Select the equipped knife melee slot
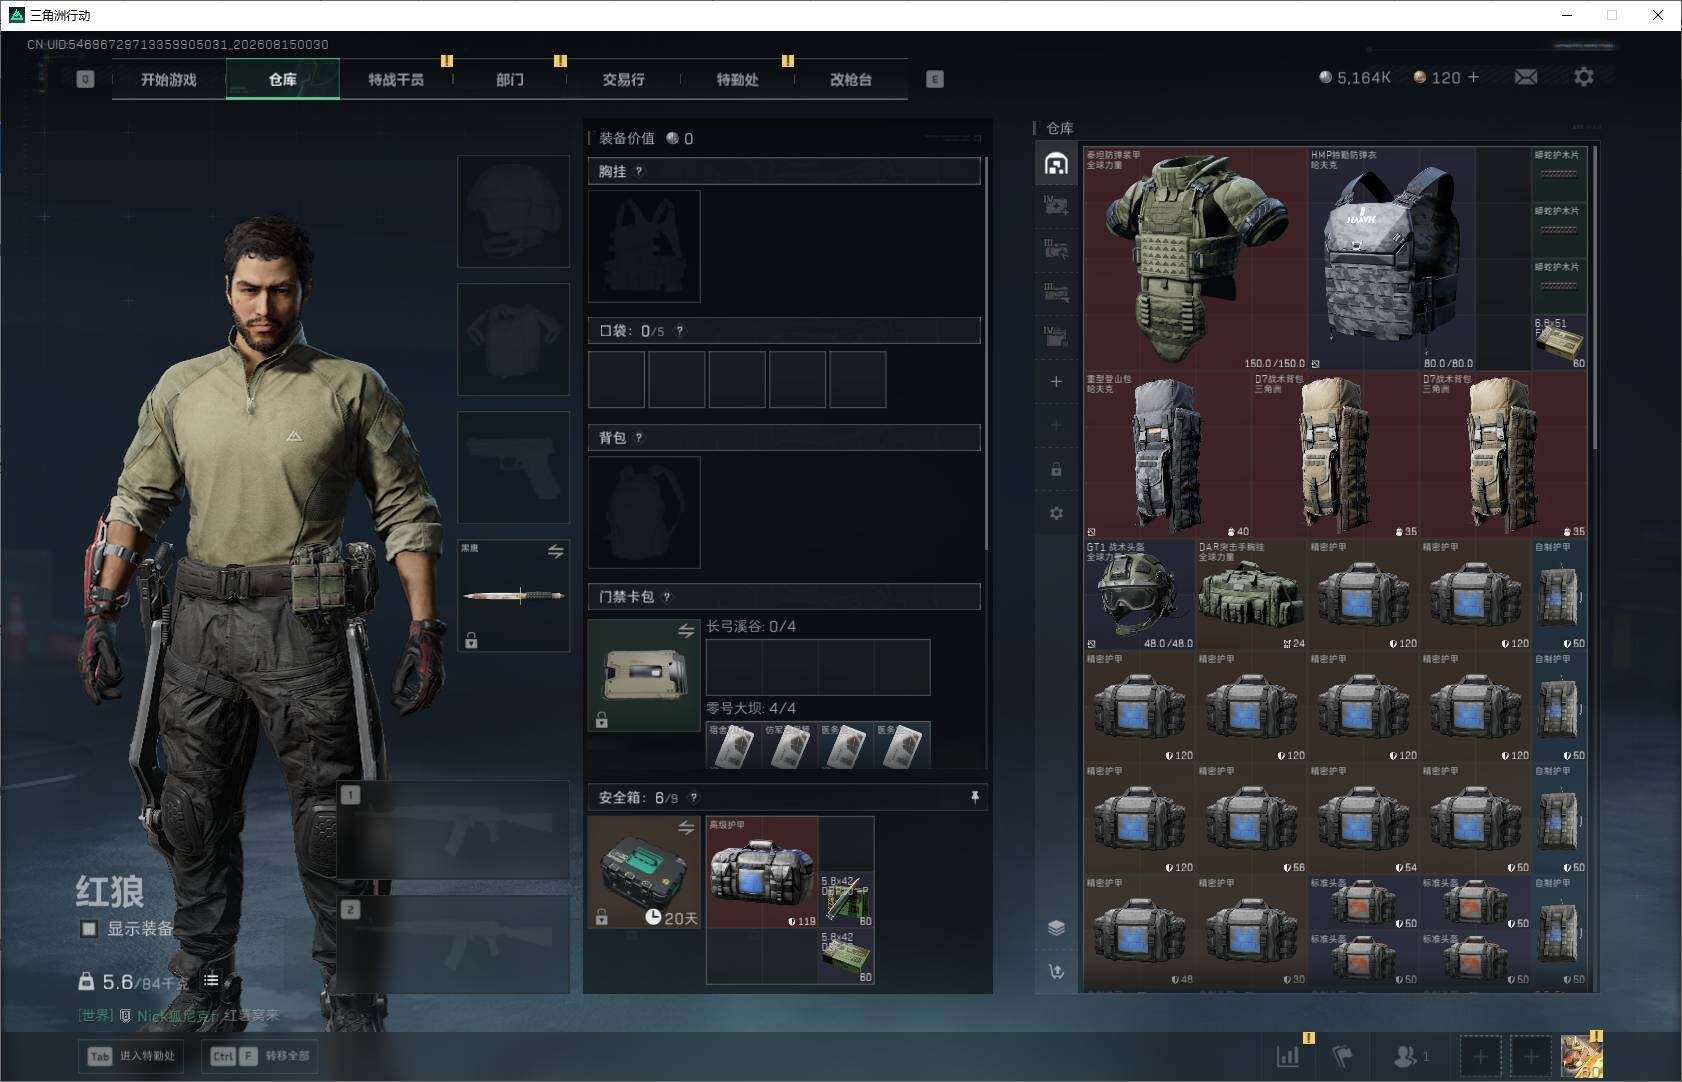Screen dimensions: 1682x1082 [513, 596]
